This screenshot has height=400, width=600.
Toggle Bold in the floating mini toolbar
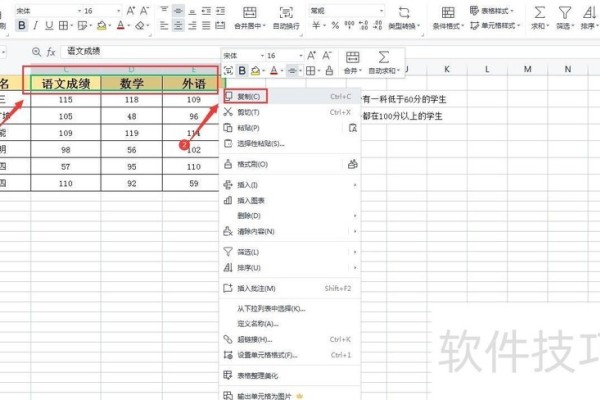click(242, 70)
